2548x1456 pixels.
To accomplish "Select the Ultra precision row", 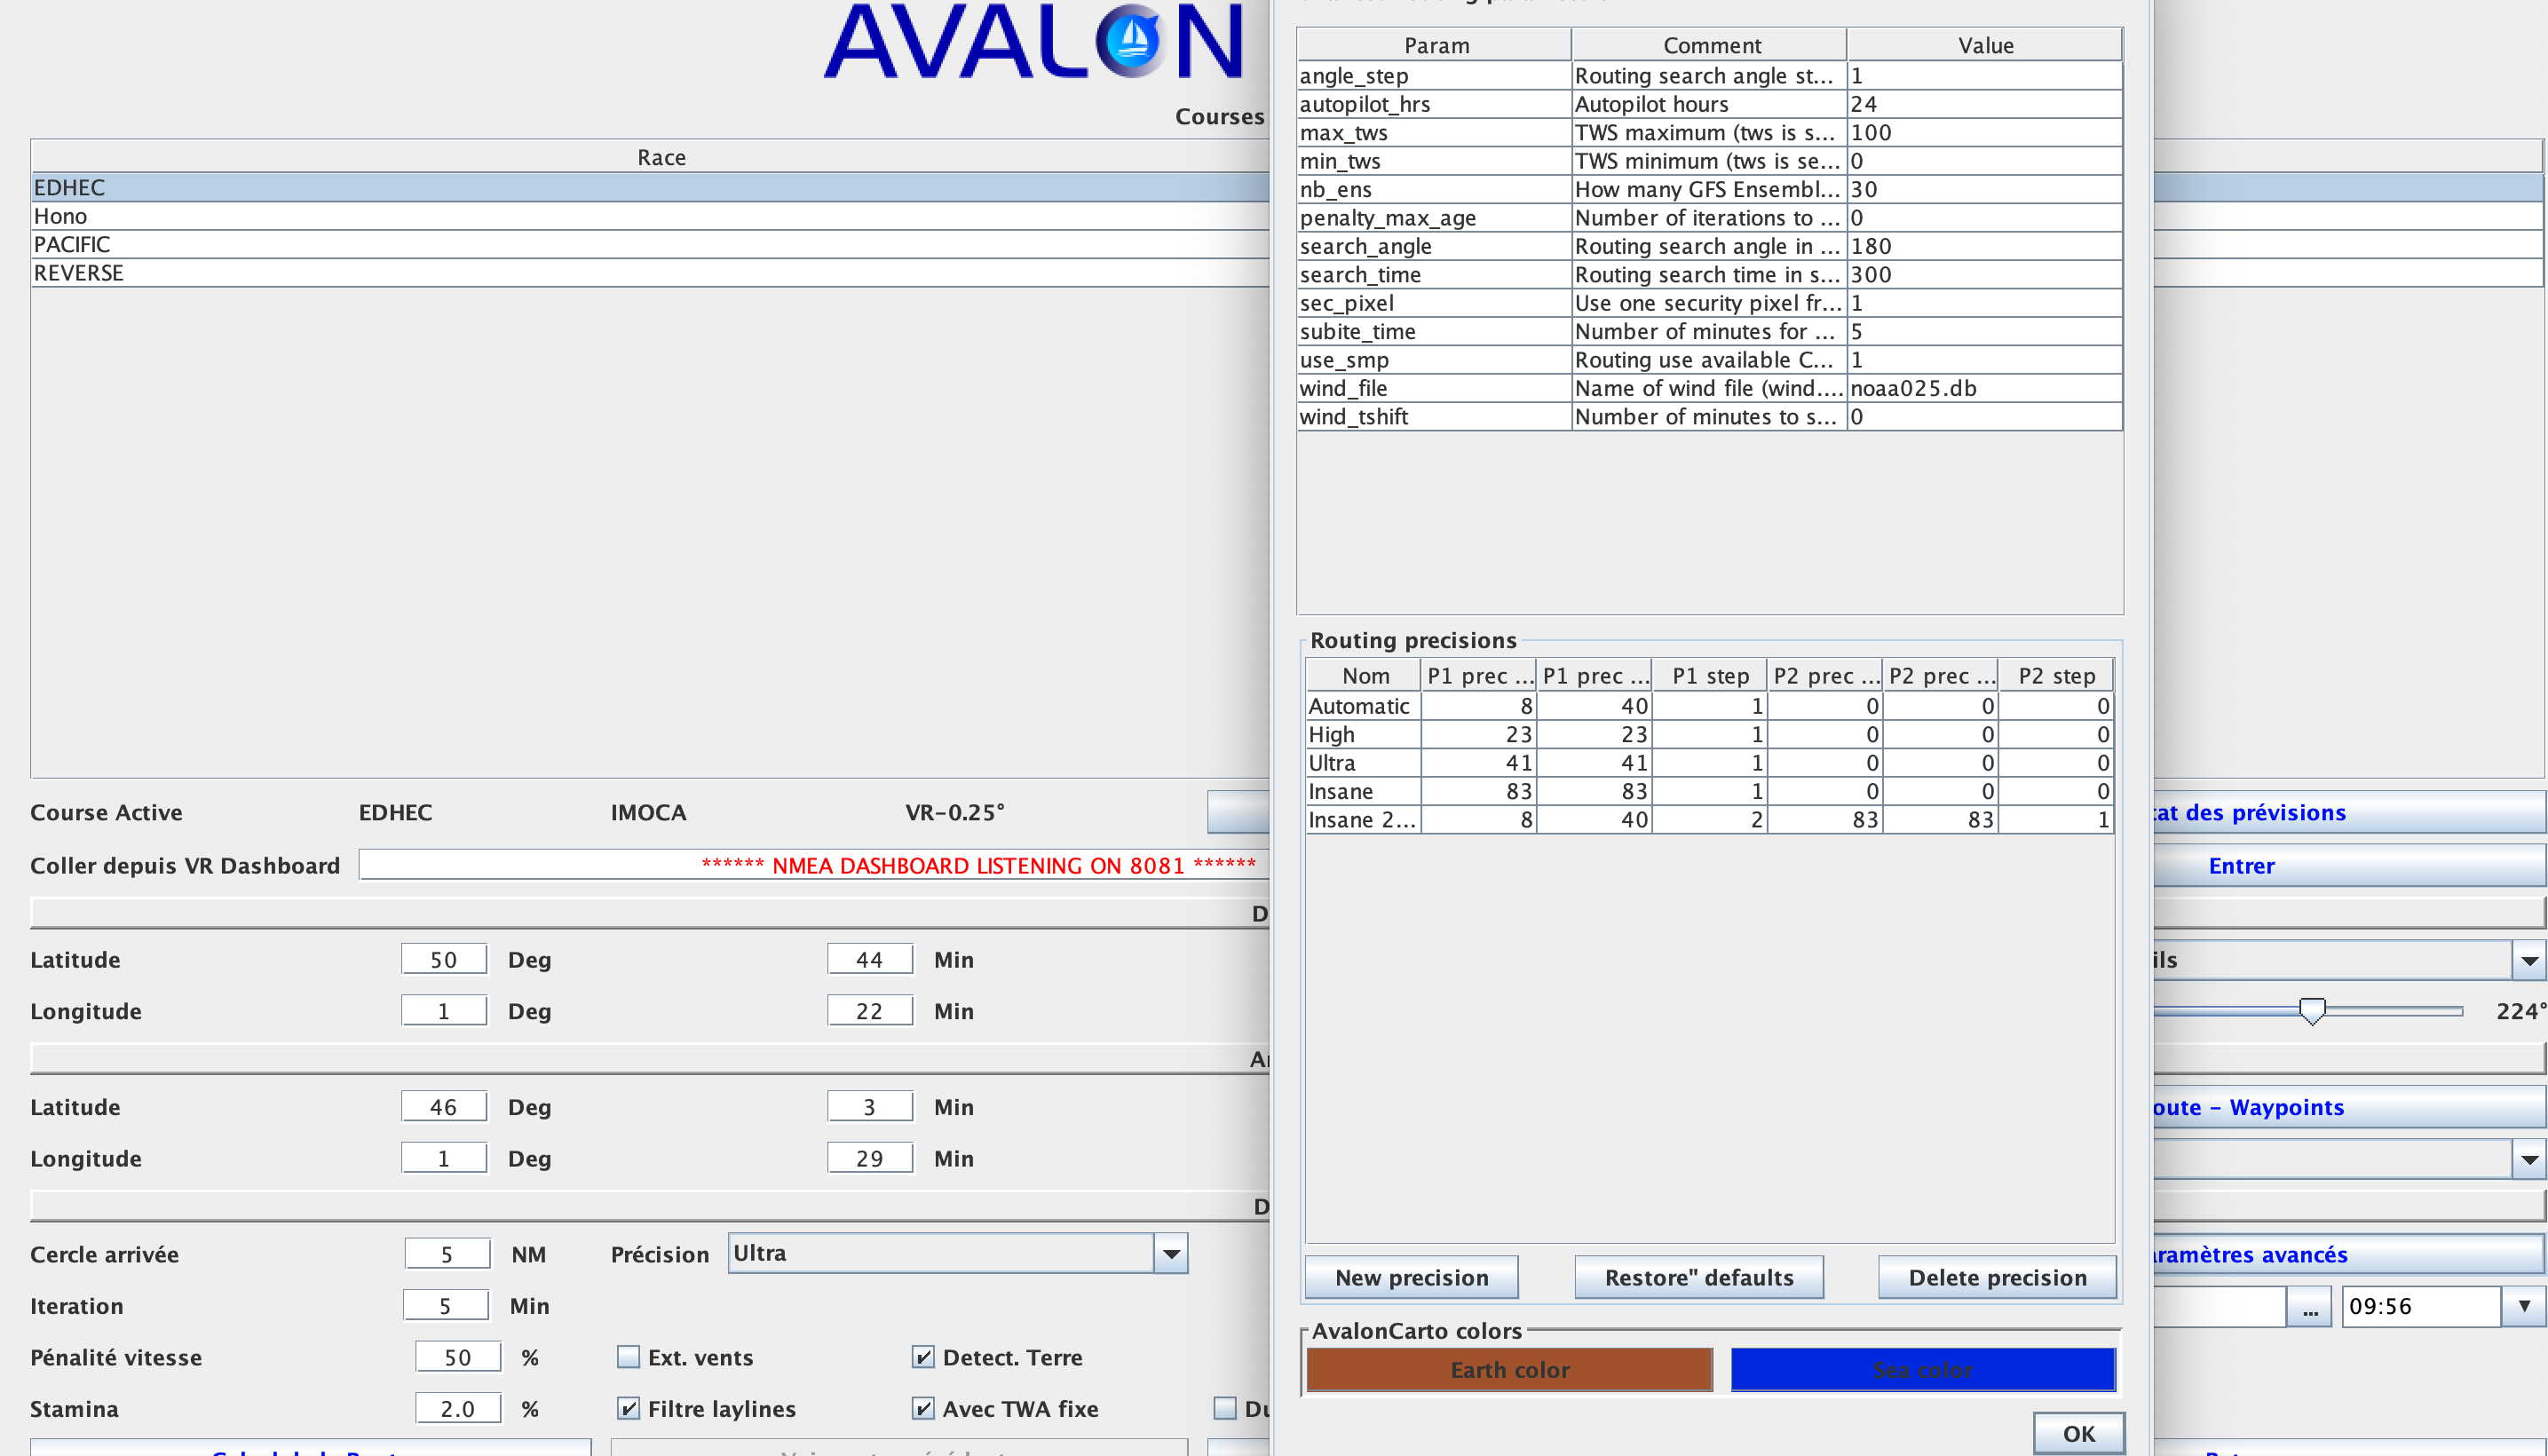I will tap(1710, 763).
